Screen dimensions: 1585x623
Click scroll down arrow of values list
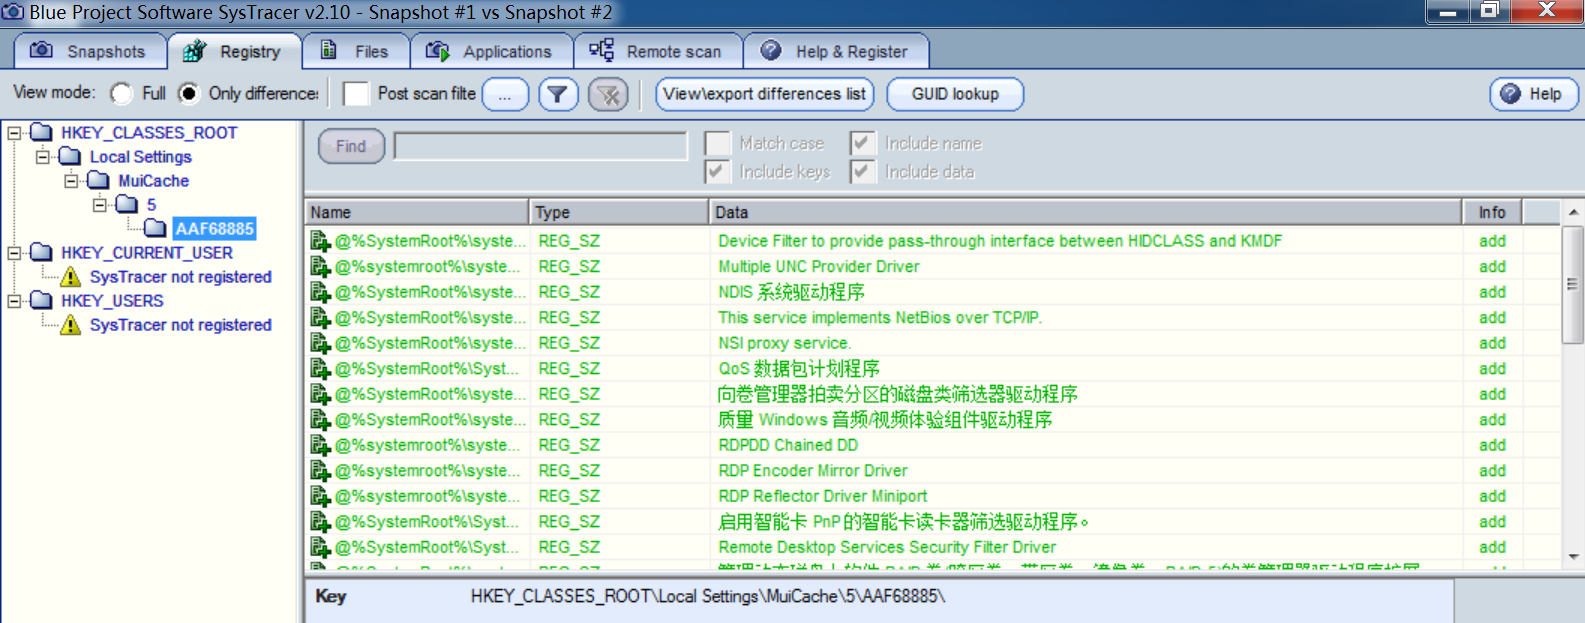tap(1573, 557)
